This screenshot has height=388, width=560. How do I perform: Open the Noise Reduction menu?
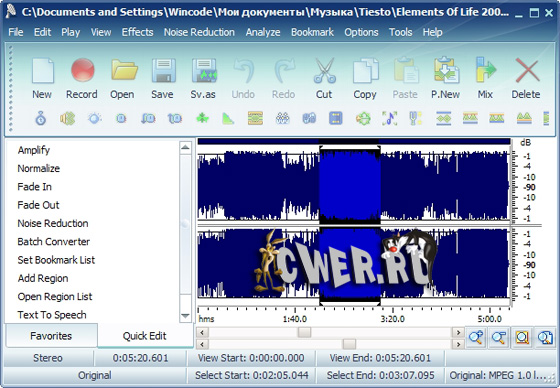point(199,32)
